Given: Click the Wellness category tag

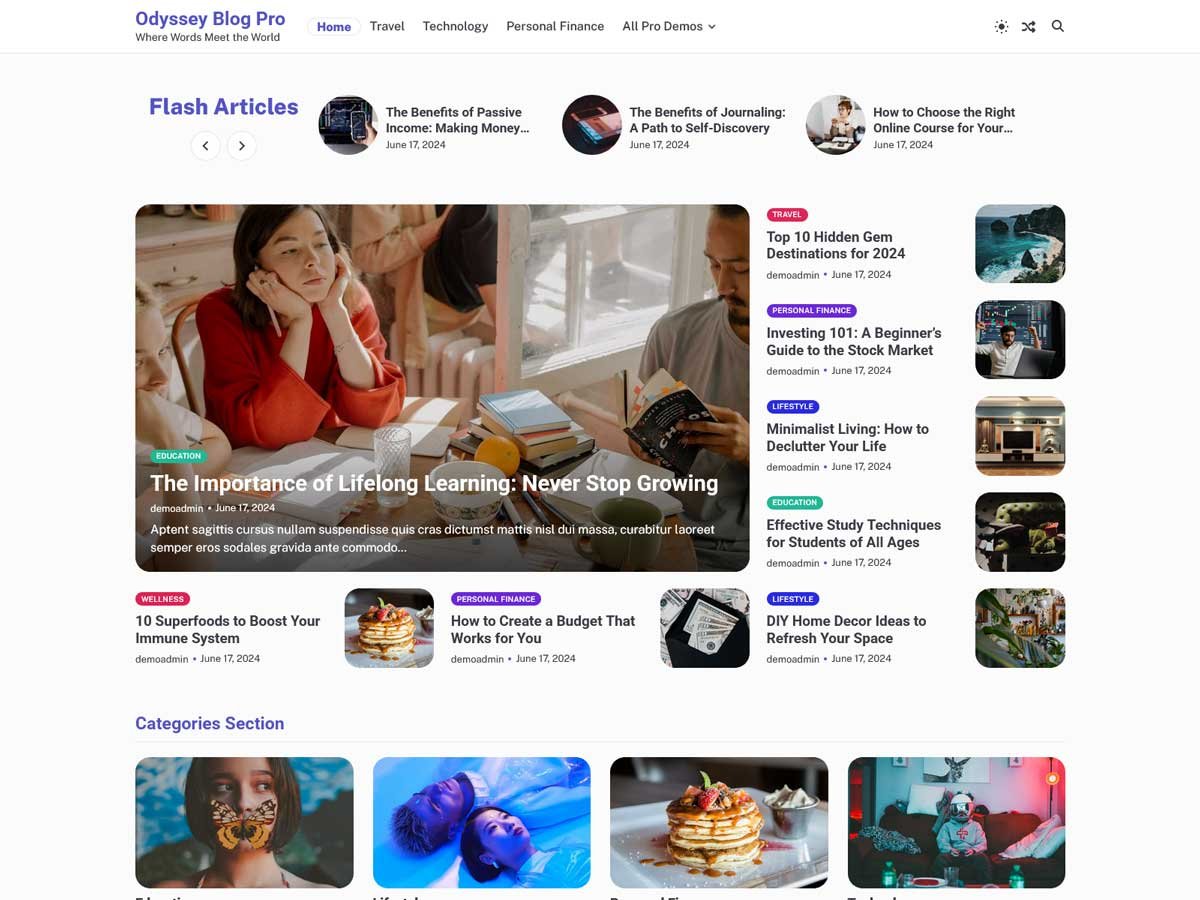Looking at the screenshot, I should pos(162,599).
